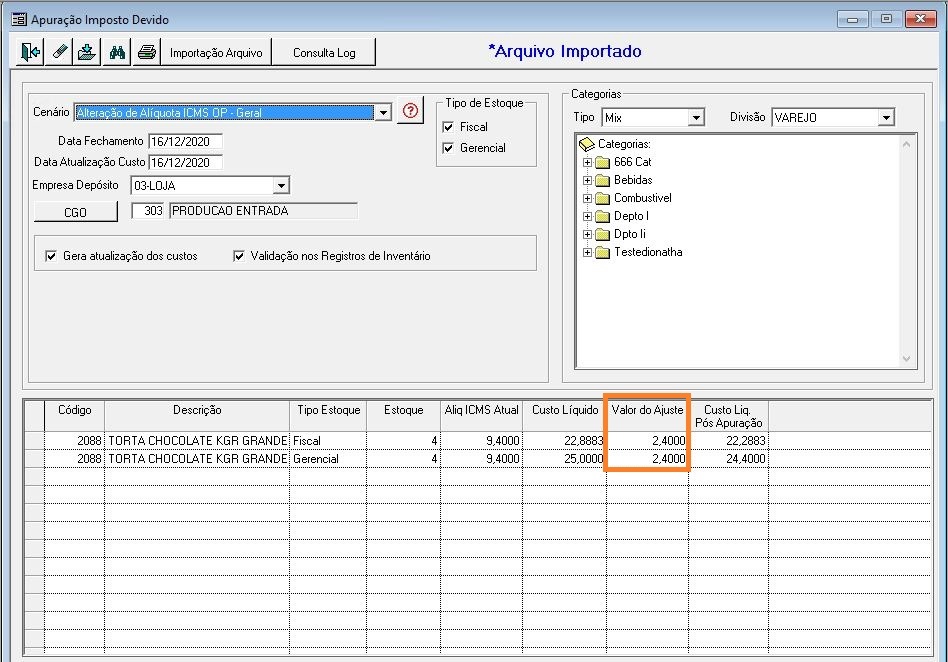Click the Testedionatha folder icon
This screenshot has height=662, width=948.
pyautogui.click(x=602, y=252)
